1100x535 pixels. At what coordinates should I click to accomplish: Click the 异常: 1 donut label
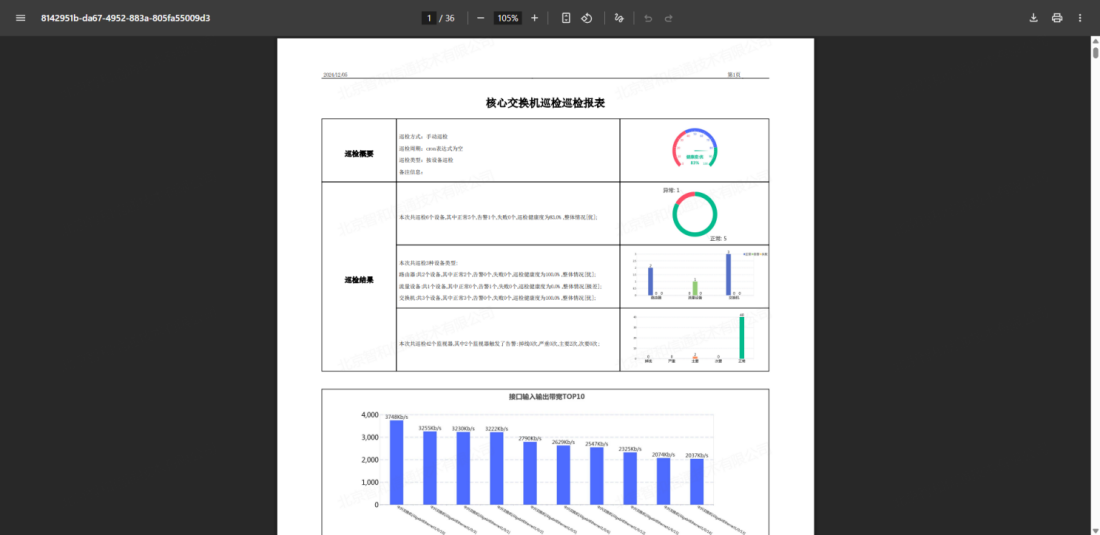tap(671, 190)
